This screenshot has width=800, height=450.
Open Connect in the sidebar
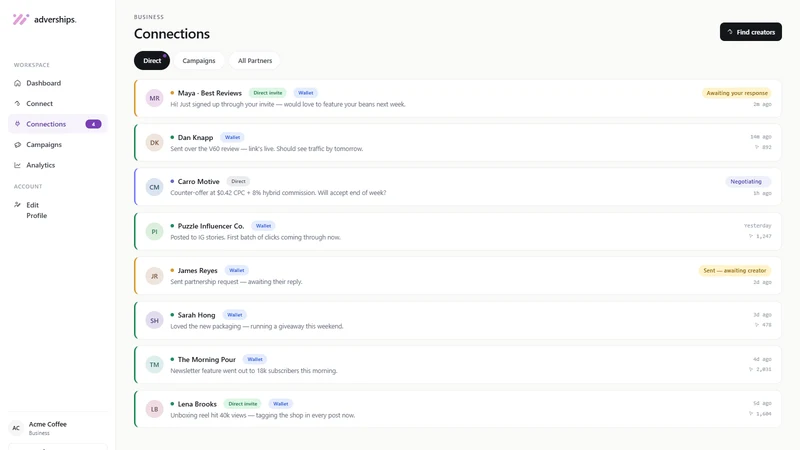58,104
